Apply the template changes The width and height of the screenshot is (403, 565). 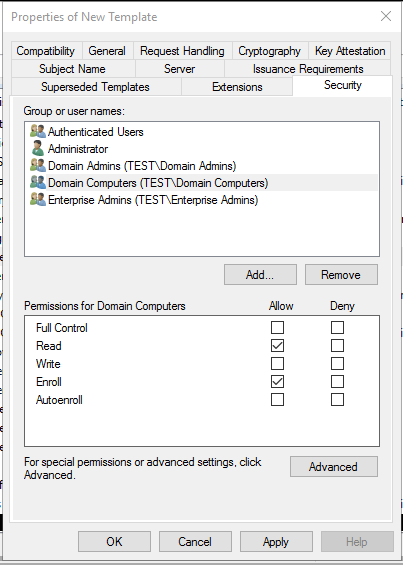coord(276,542)
